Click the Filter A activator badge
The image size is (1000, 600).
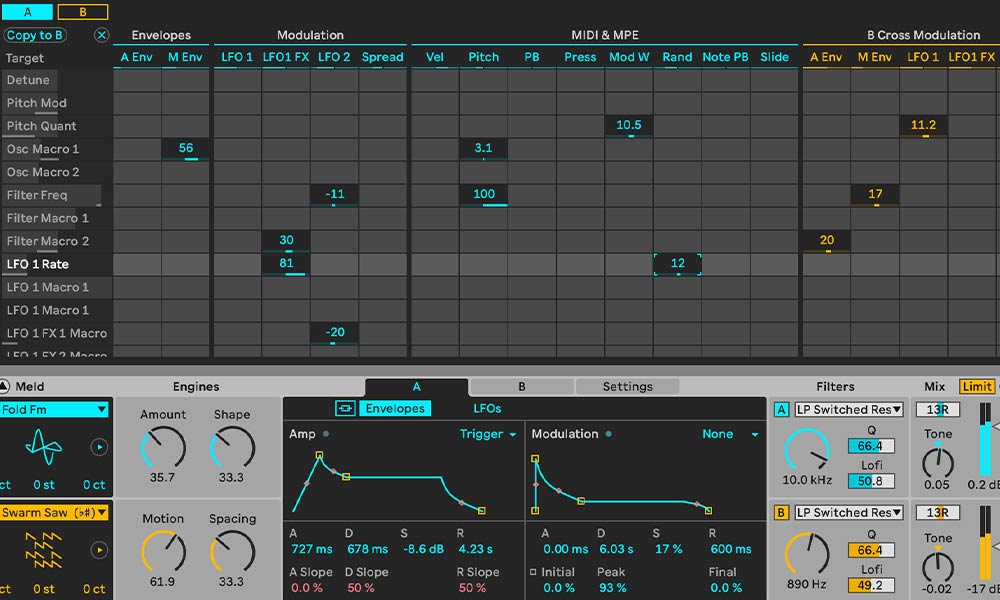(x=783, y=409)
